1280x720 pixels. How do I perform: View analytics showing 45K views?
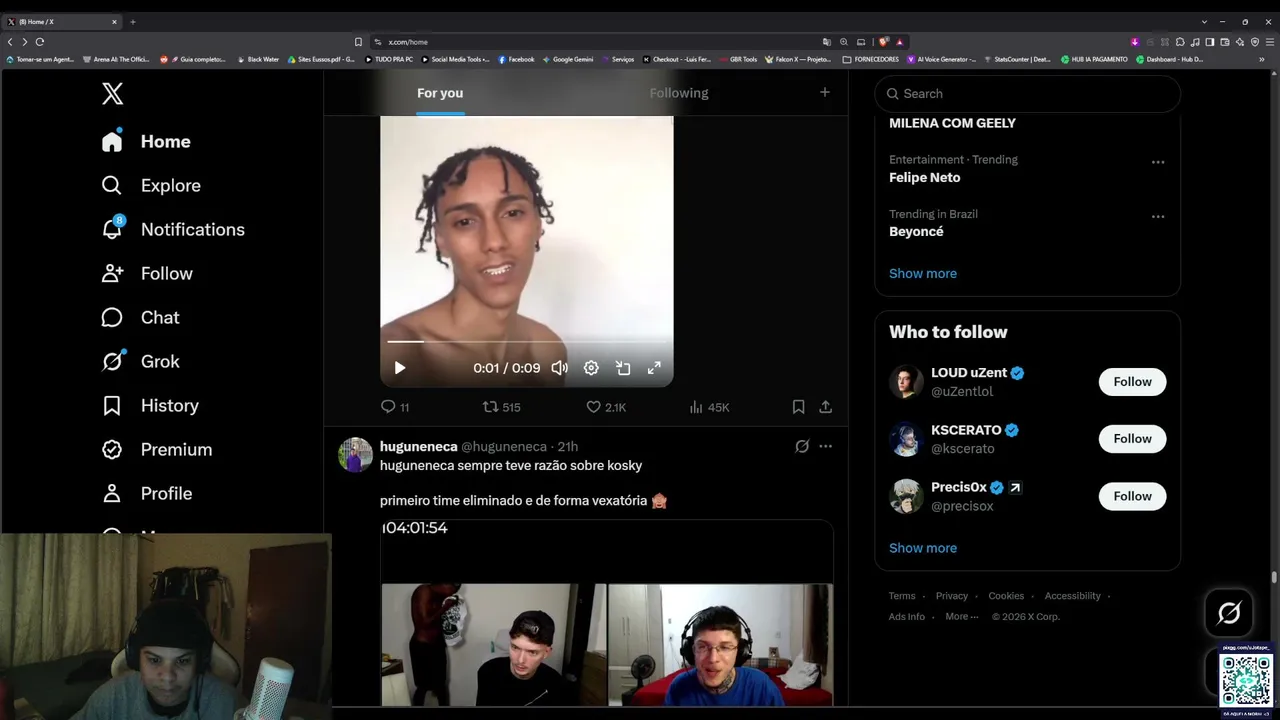point(709,407)
